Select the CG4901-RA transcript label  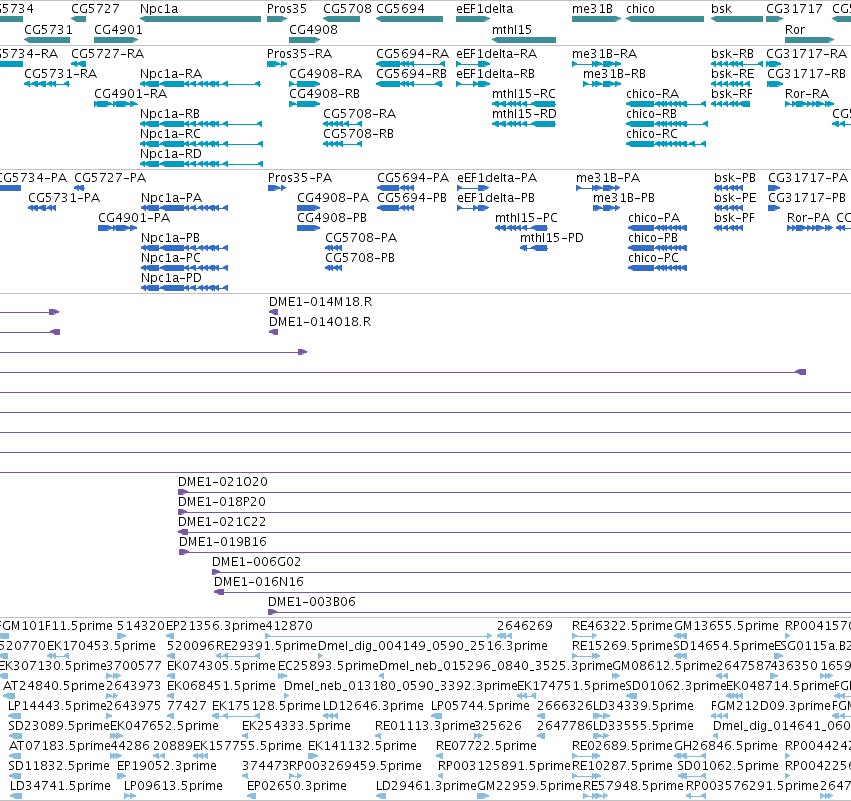131,94
